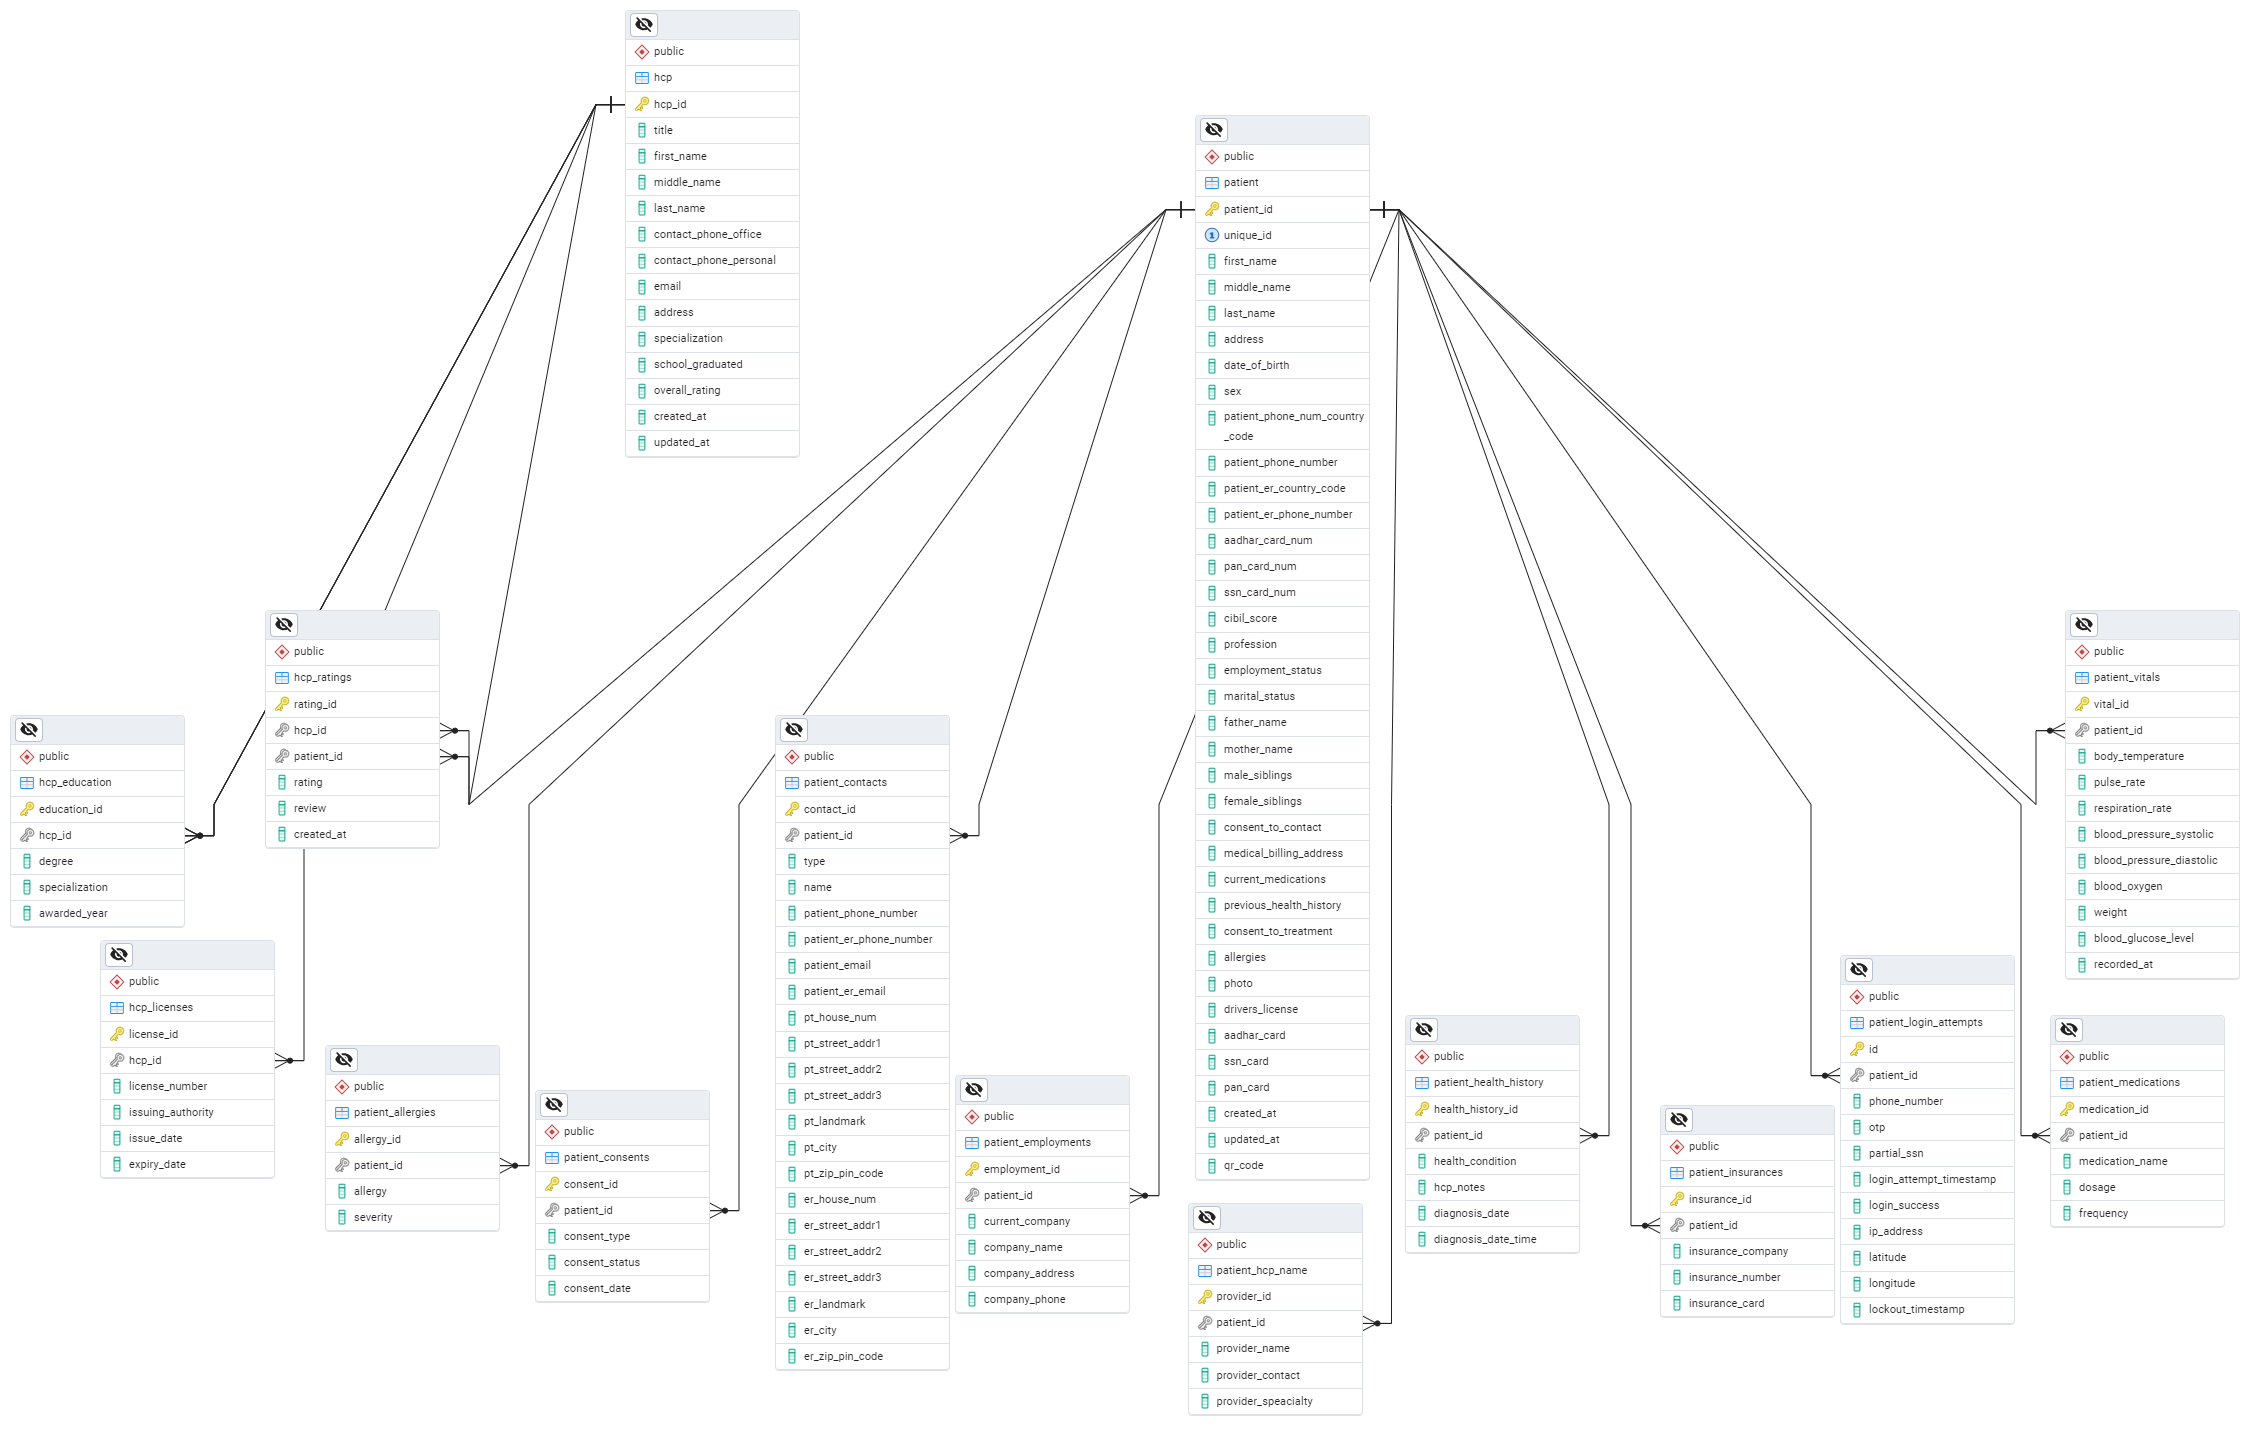Click the foreign key icon for hcp_id in hcp_ratings
Screen dimensions: 2260x1436
point(282,730)
